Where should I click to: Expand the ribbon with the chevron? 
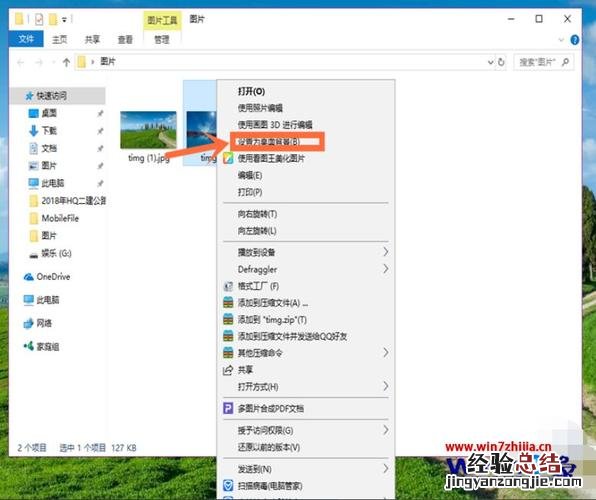tap(561, 40)
